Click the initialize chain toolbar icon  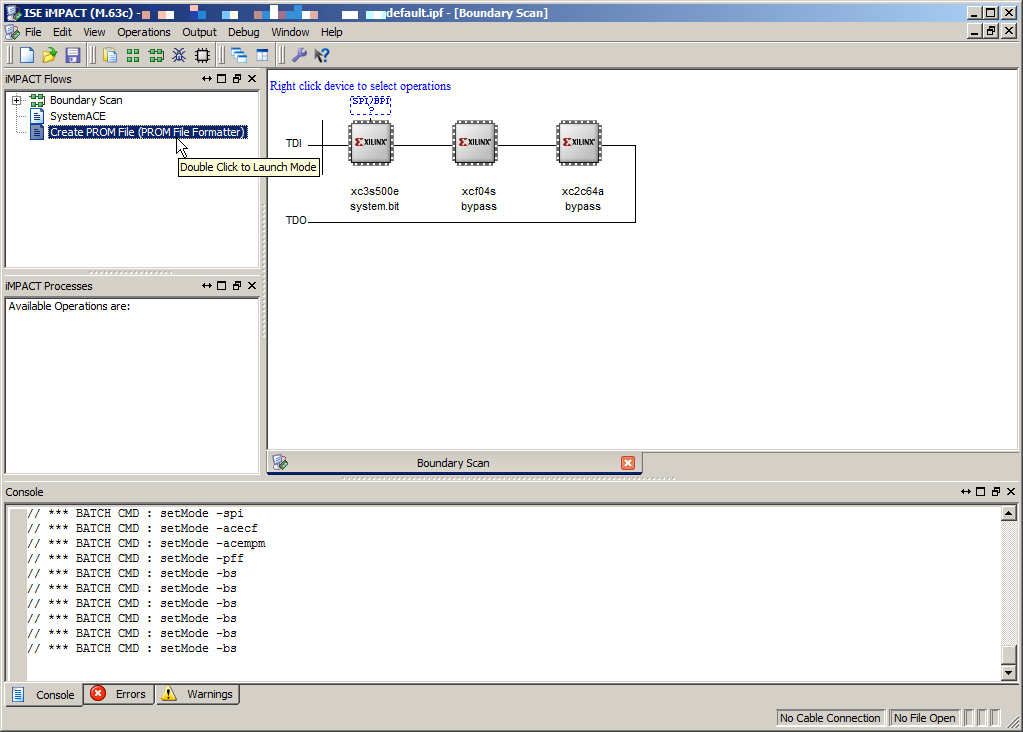(x=156, y=55)
